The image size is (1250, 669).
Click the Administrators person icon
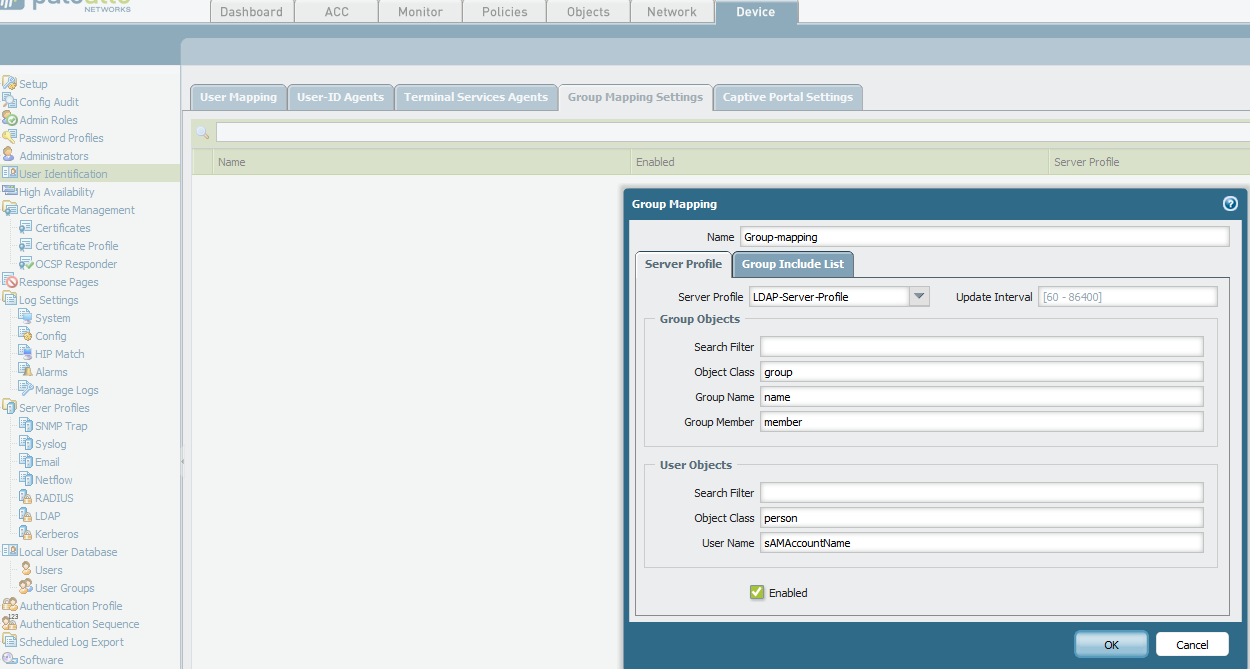click(9, 155)
